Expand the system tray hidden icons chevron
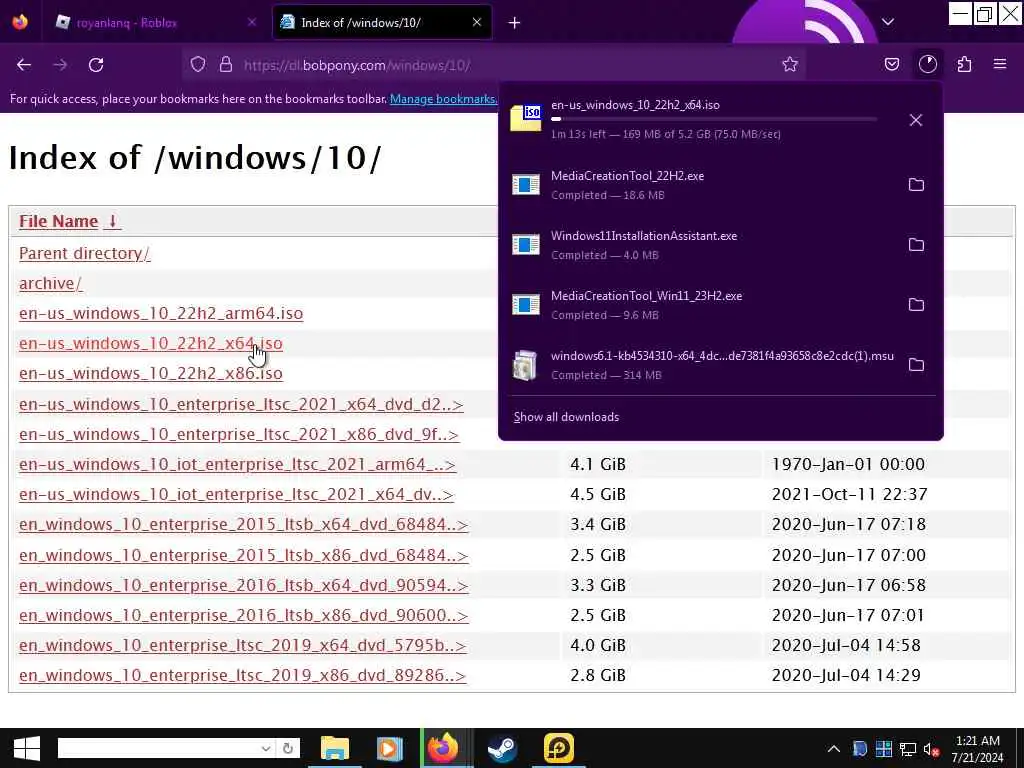Screen dimensions: 1024x768 [834, 749]
